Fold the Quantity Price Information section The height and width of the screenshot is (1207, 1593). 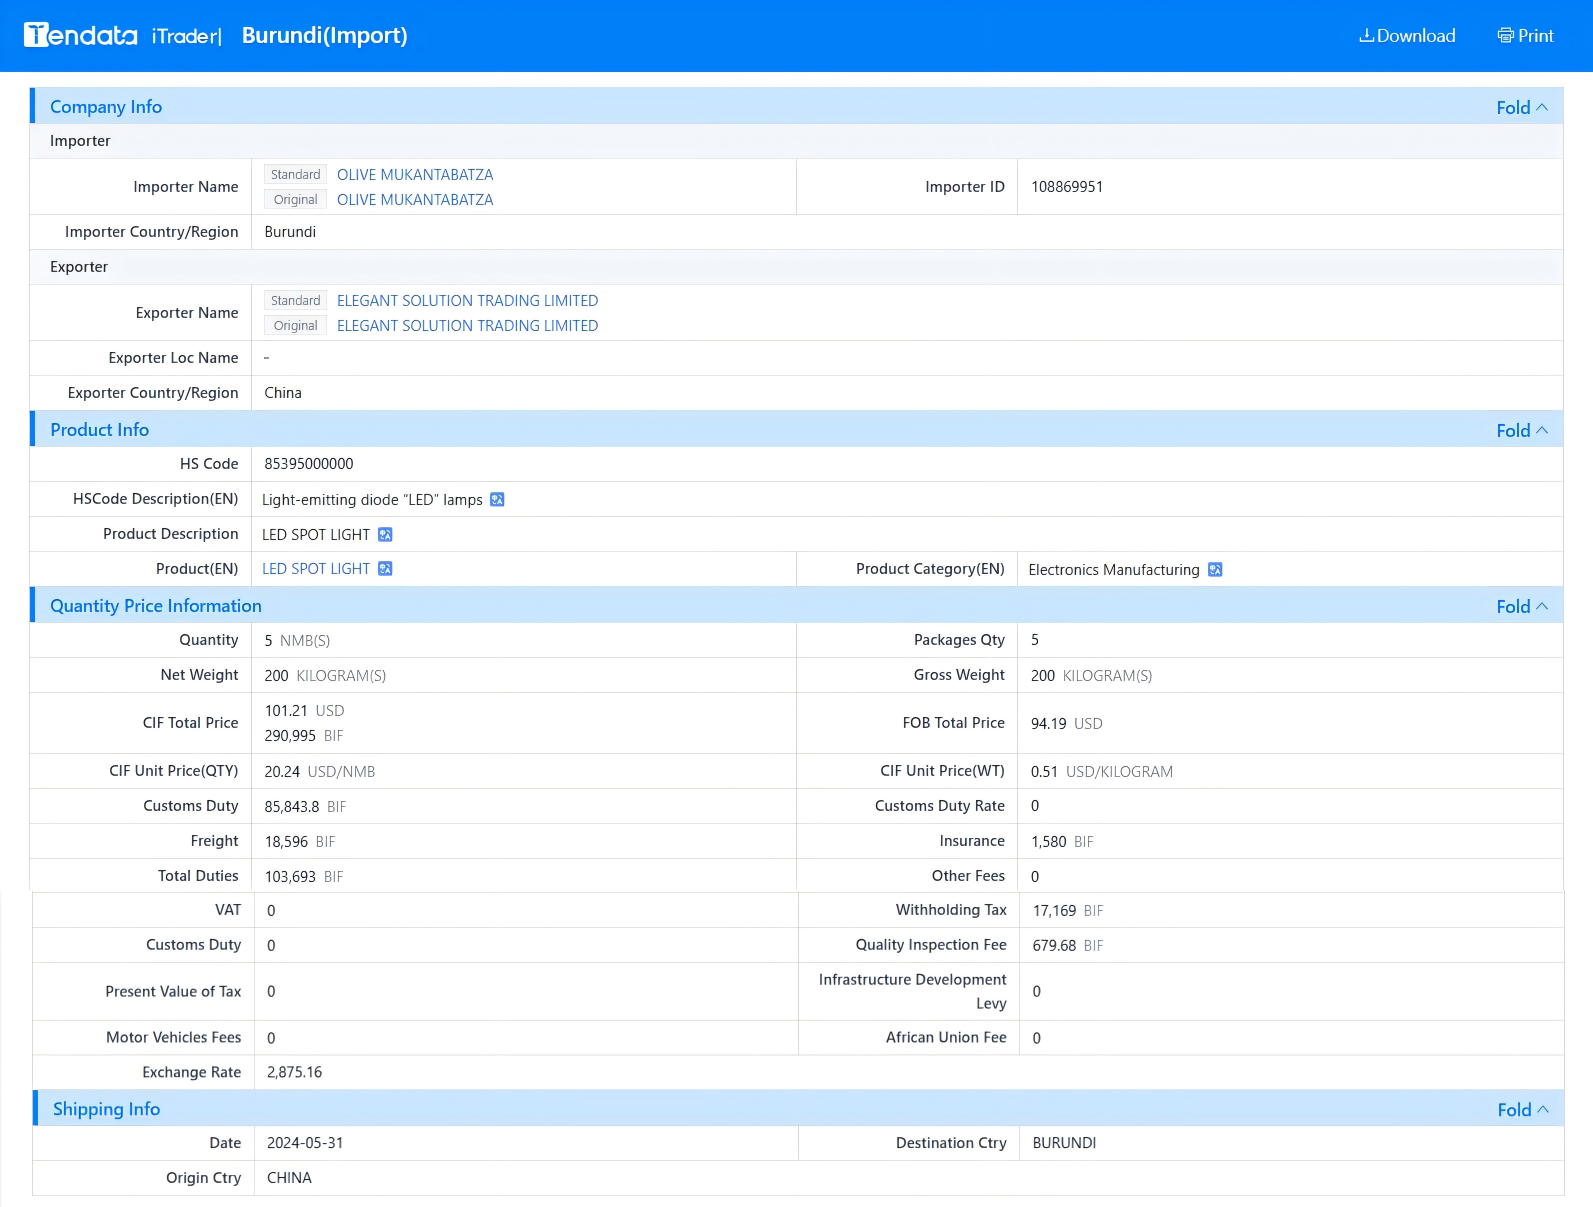point(1522,606)
